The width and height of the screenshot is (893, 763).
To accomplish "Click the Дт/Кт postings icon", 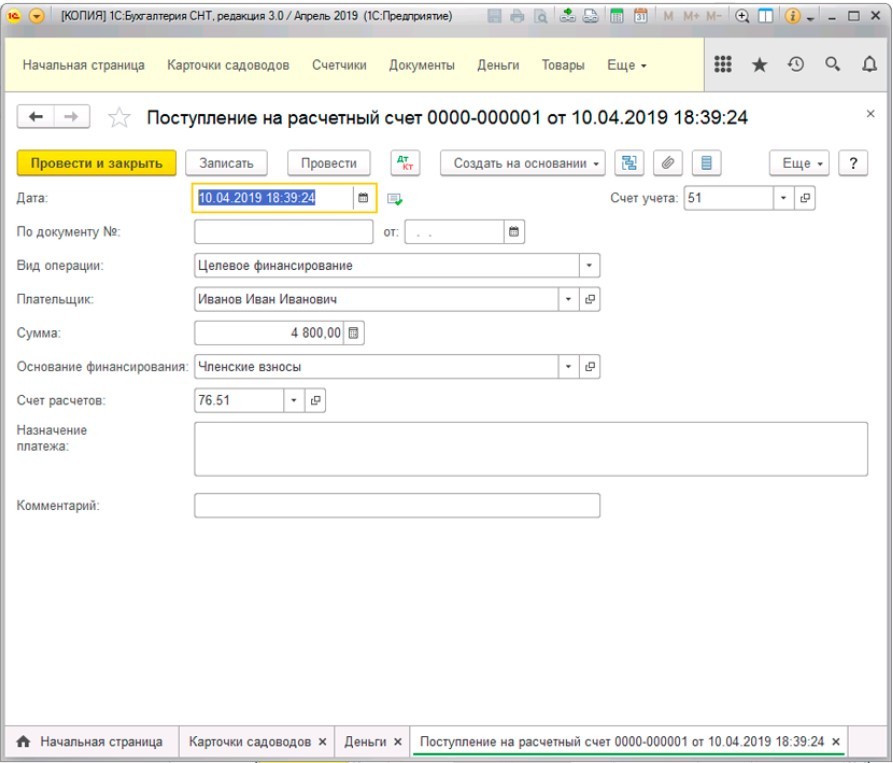I will coord(406,163).
